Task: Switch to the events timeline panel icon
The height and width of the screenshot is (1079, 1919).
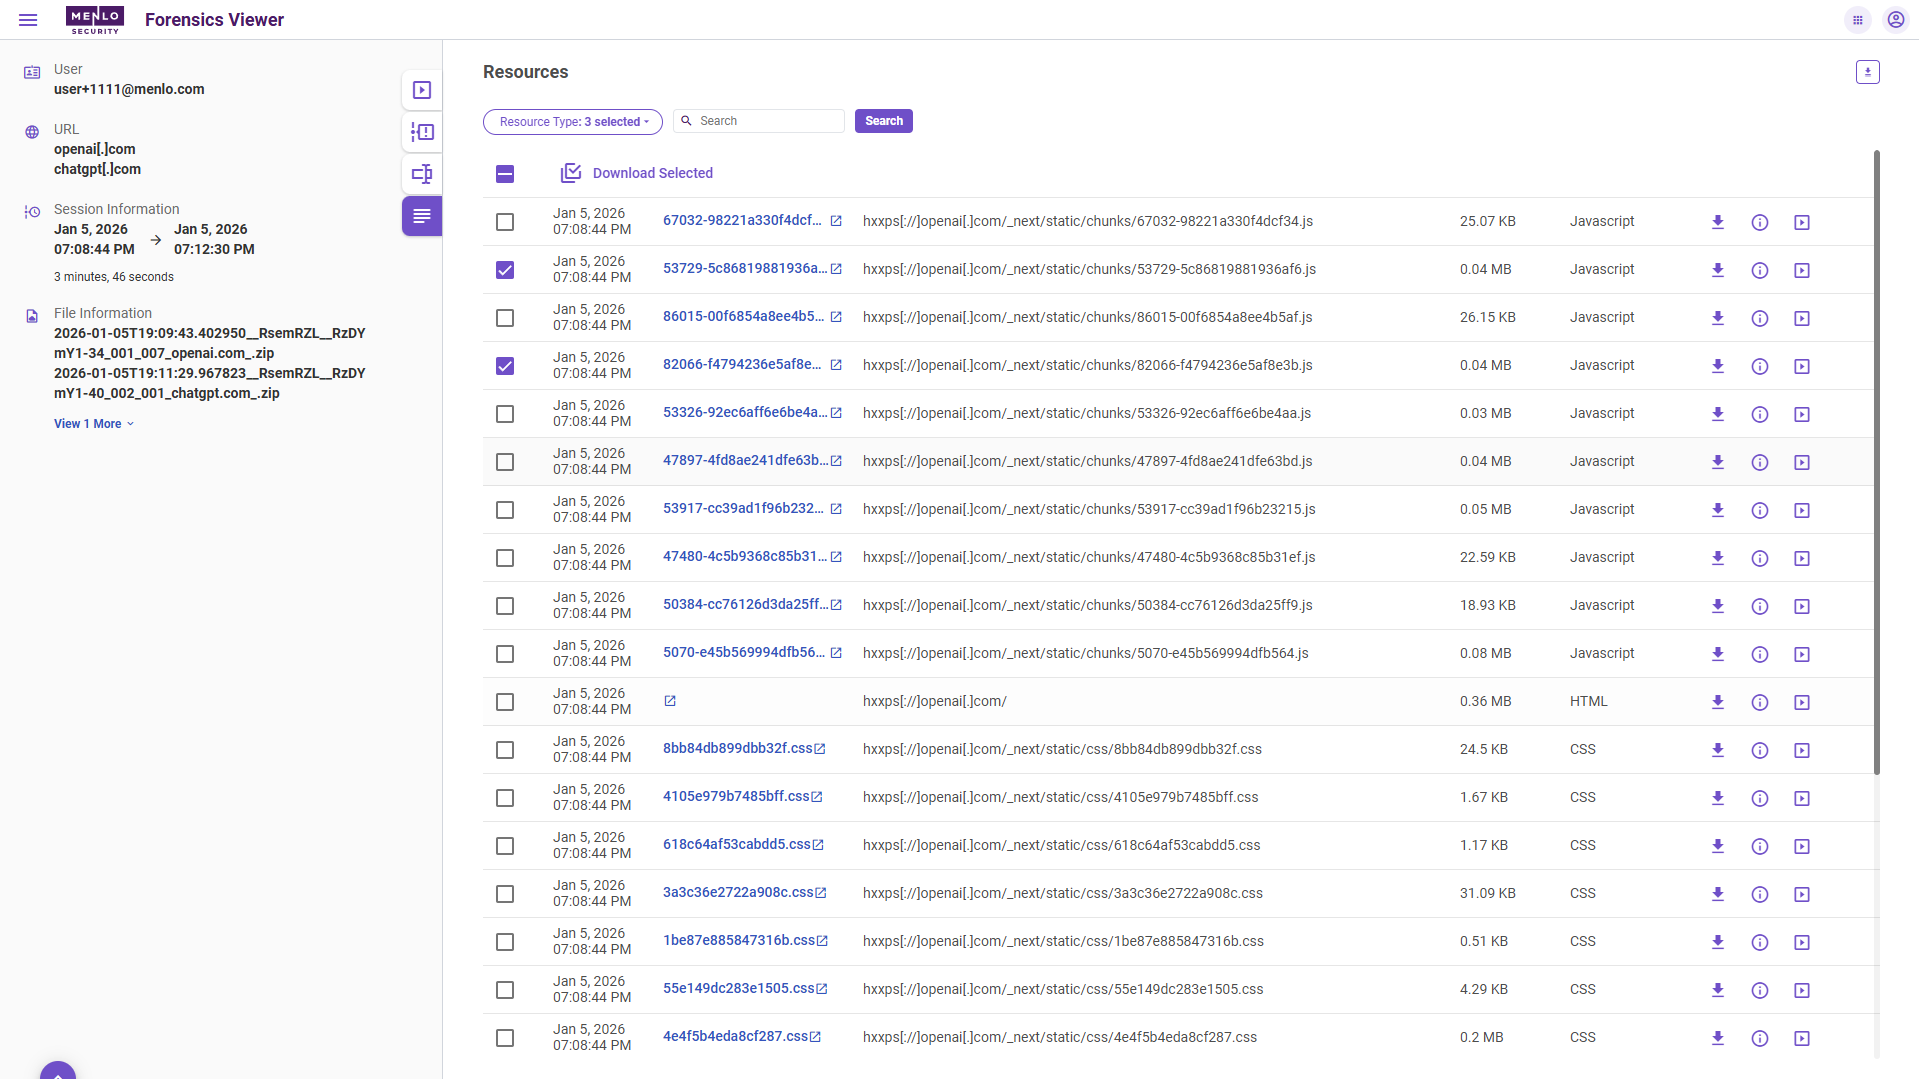Action: [422, 132]
